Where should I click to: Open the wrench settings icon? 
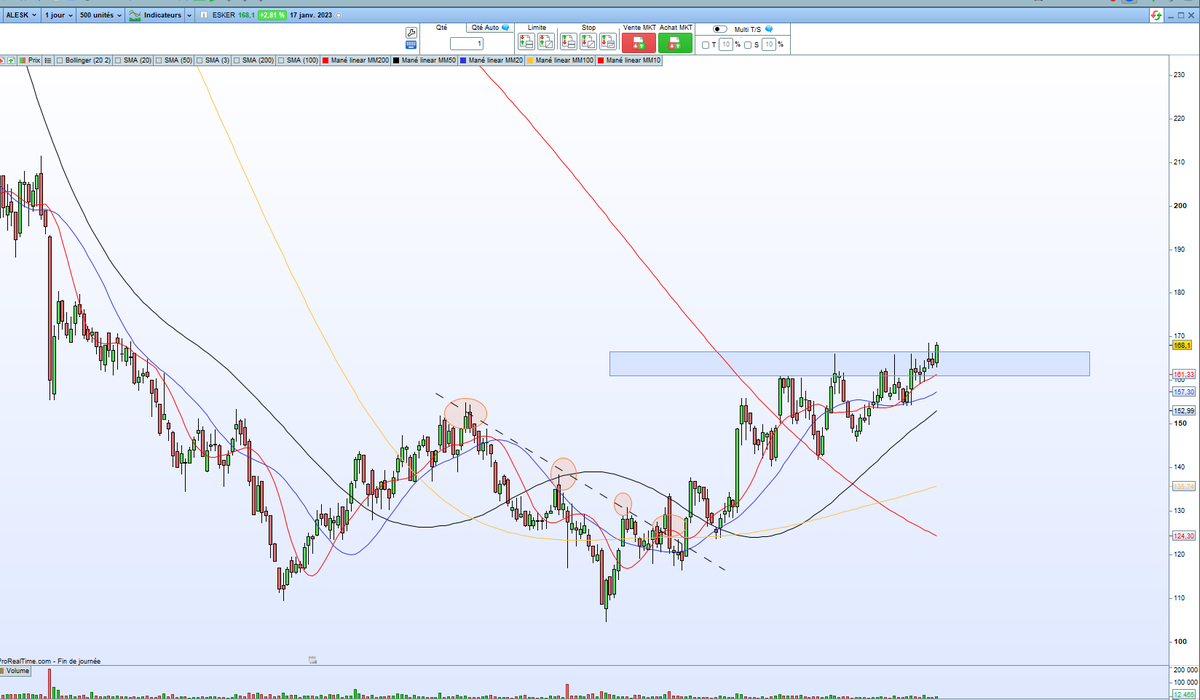(x=411, y=32)
